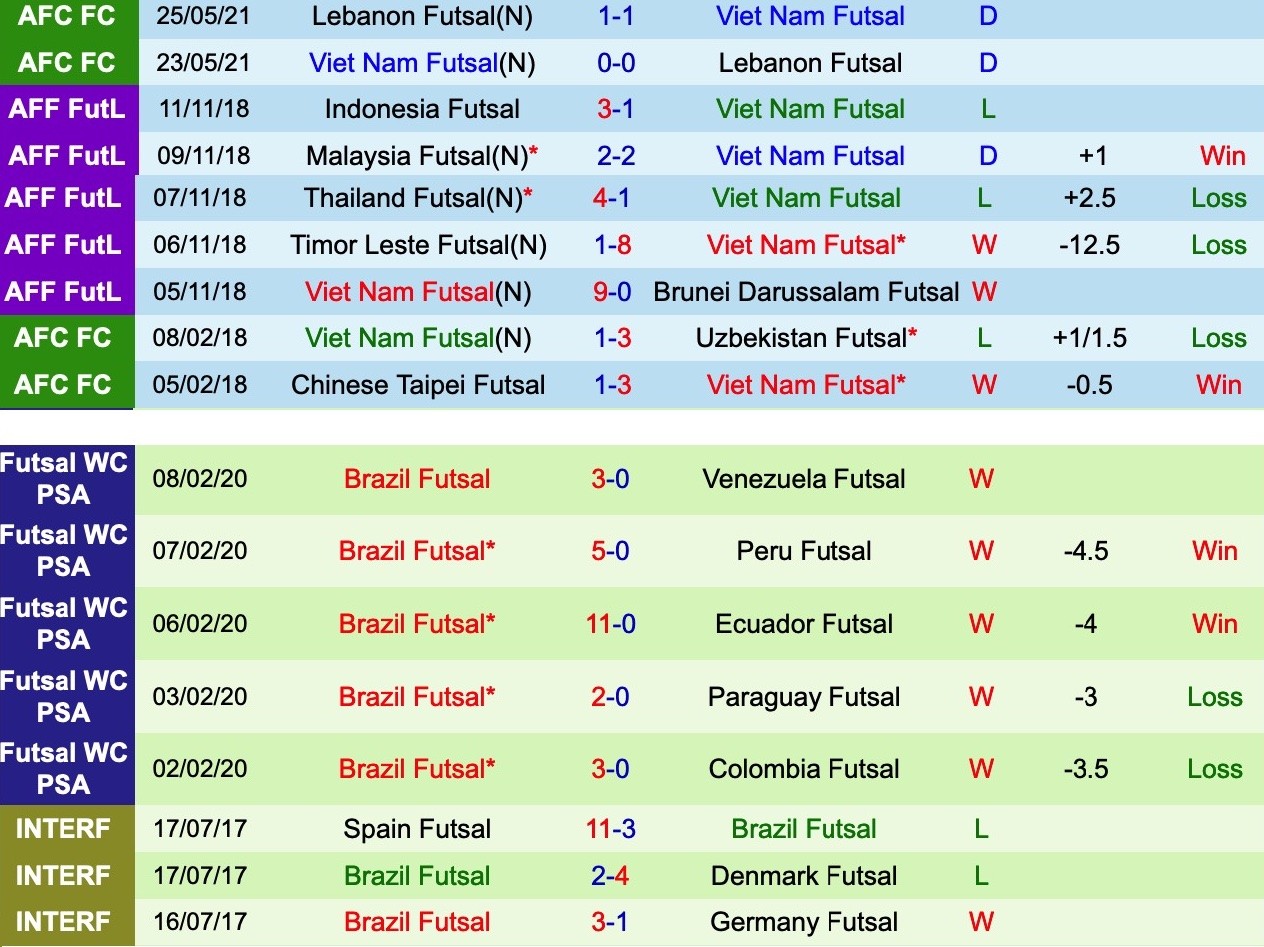This screenshot has height=947, width=1264.
Task: Open the Futsal WC PSA label dated 08/02/20
Action: click(x=67, y=479)
